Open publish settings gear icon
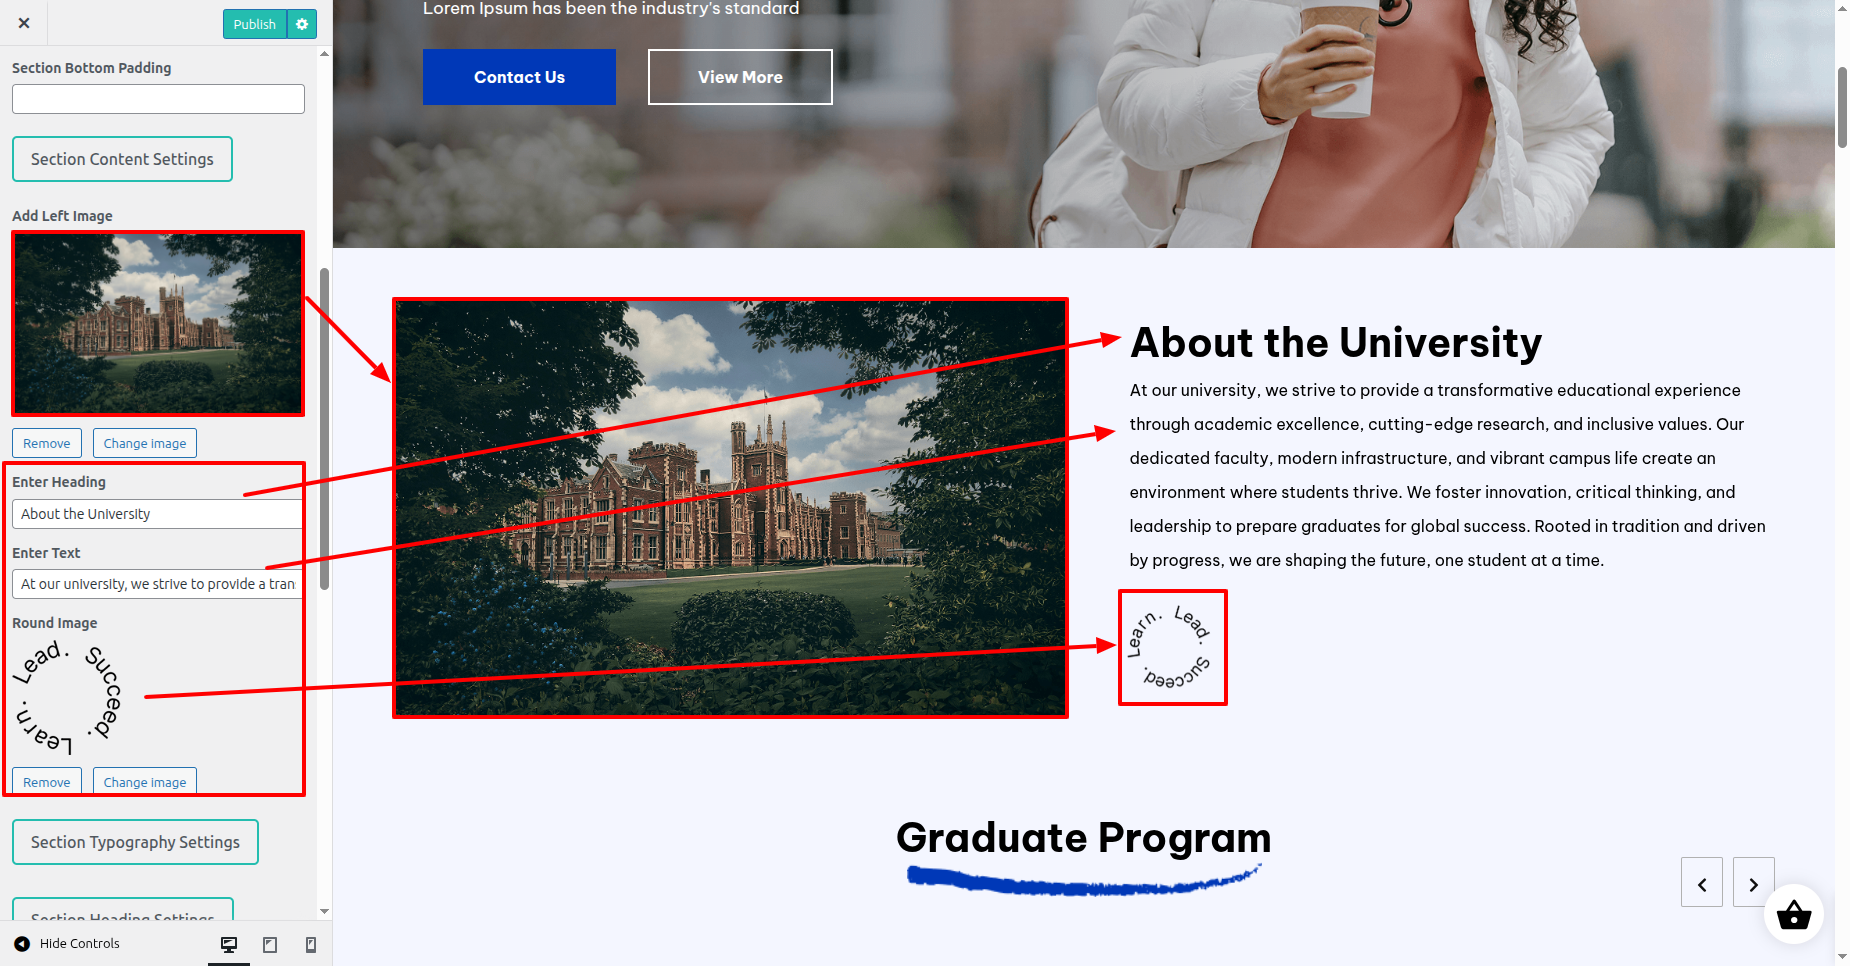Screen dimensions: 1850x966 (x=302, y=24)
